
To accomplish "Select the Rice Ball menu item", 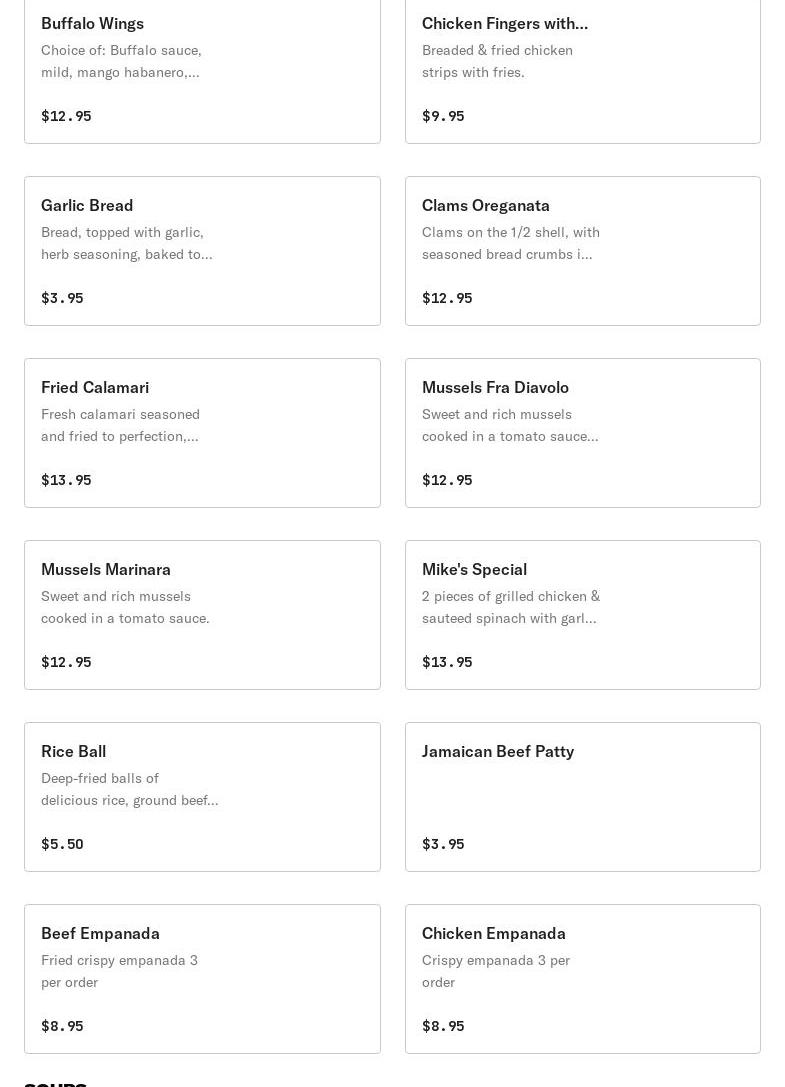I will tap(202, 797).
